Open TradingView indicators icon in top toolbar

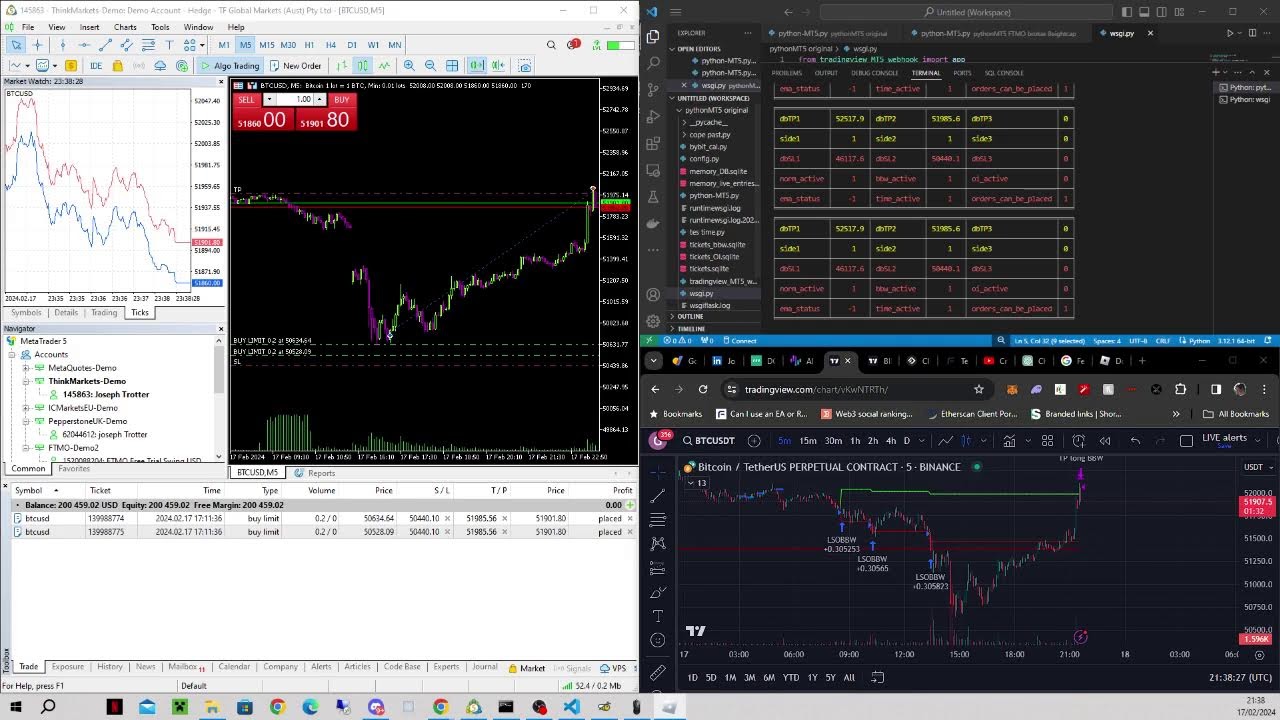(x=1009, y=441)
